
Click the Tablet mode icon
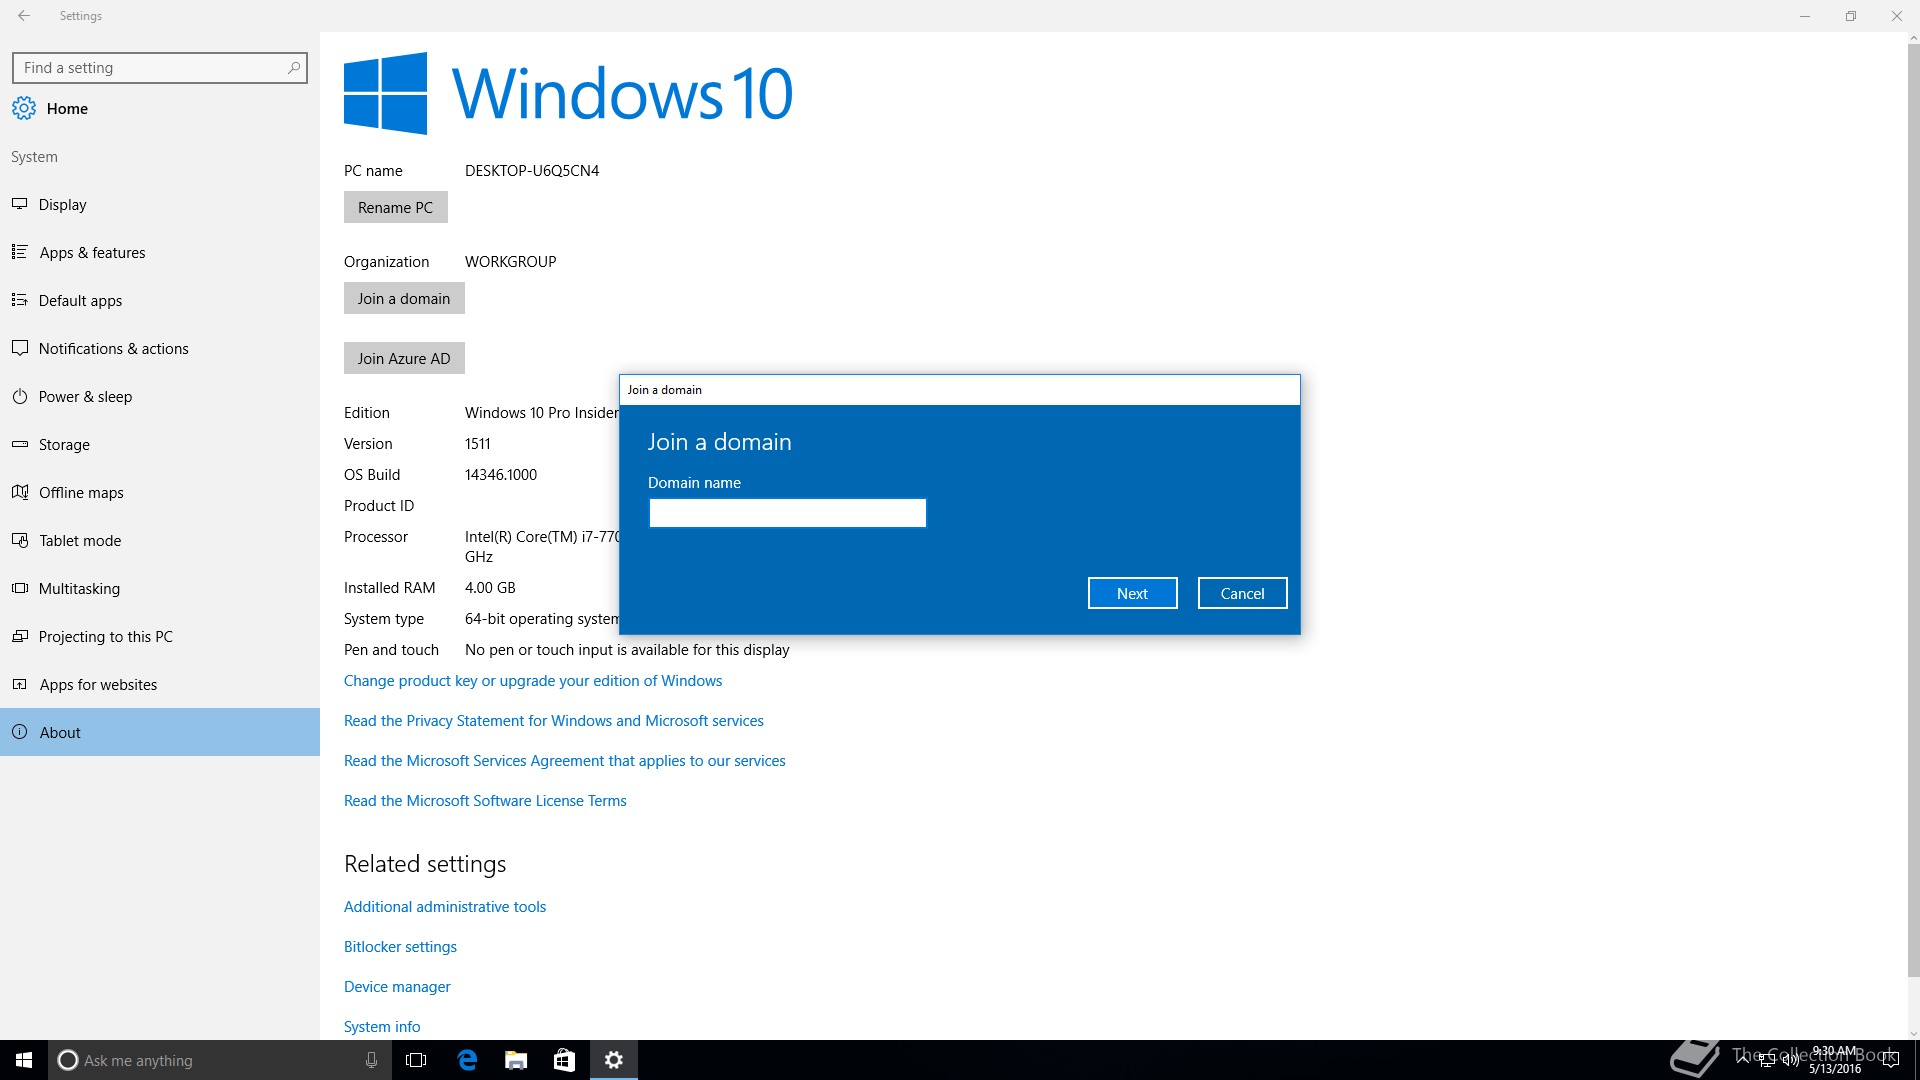(19, 540)
